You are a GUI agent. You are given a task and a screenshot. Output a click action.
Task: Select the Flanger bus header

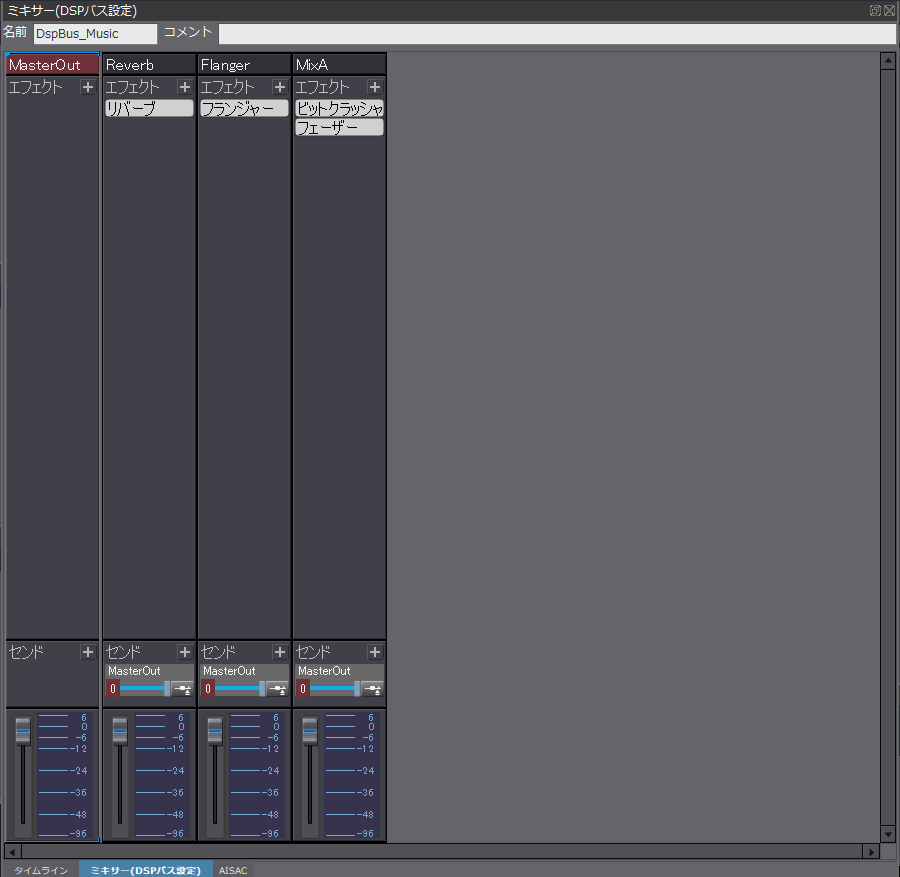[x=244, y=65]
